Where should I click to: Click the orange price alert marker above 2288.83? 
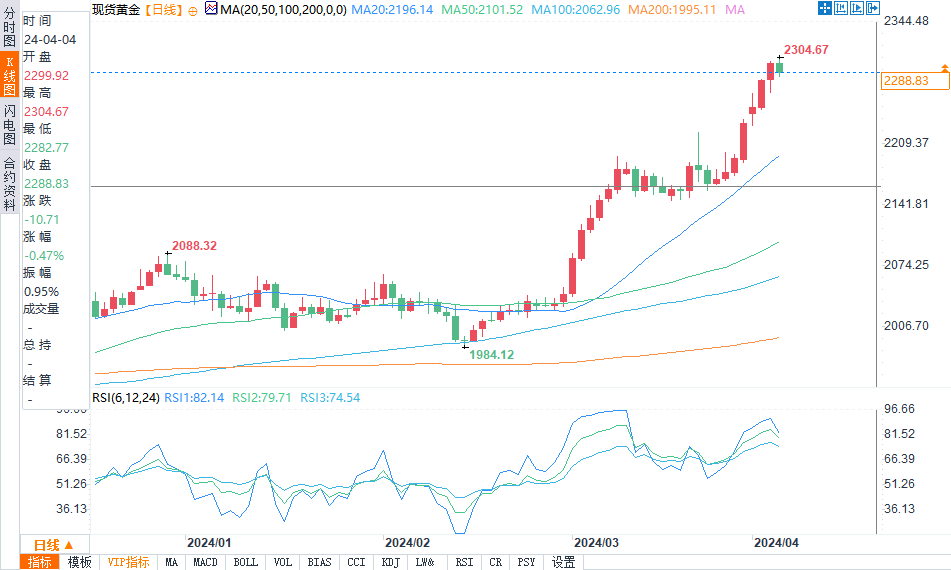943,65
